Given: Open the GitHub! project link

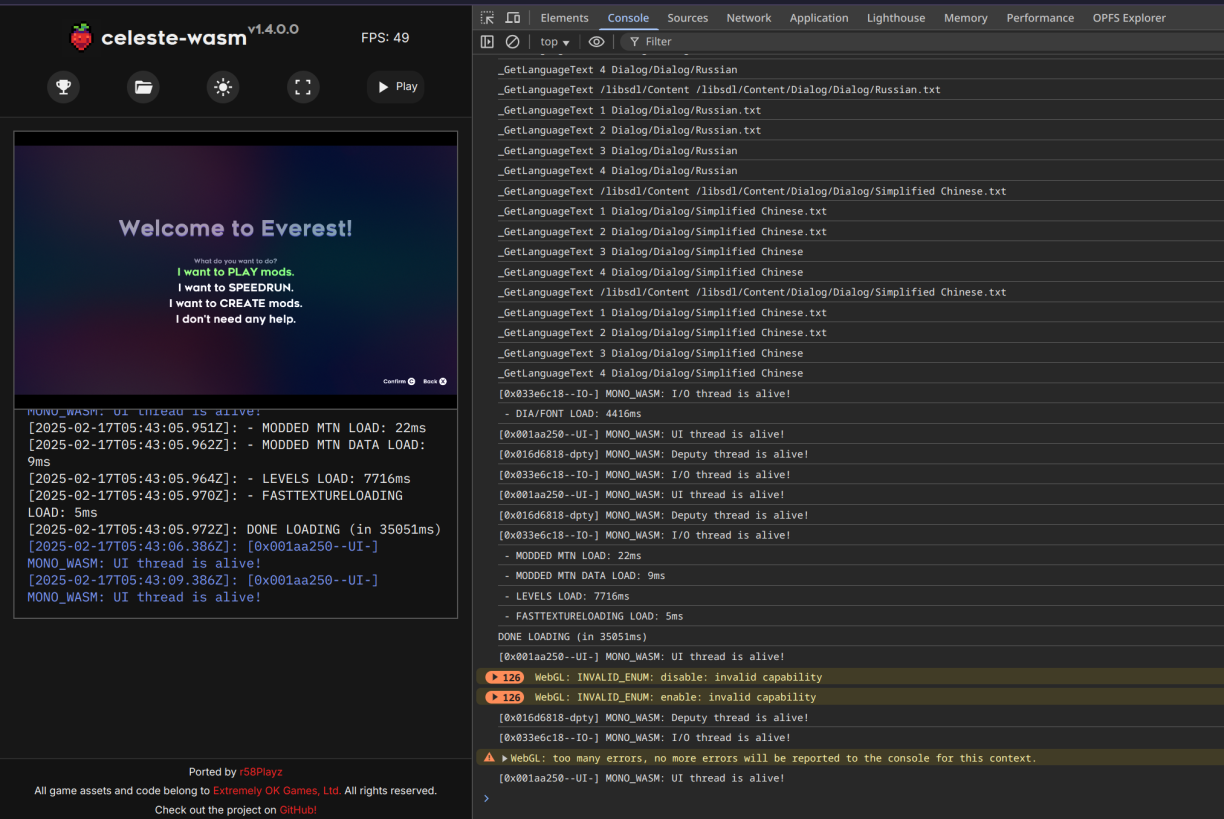Looking at the screenshot, I should (298, 810).
